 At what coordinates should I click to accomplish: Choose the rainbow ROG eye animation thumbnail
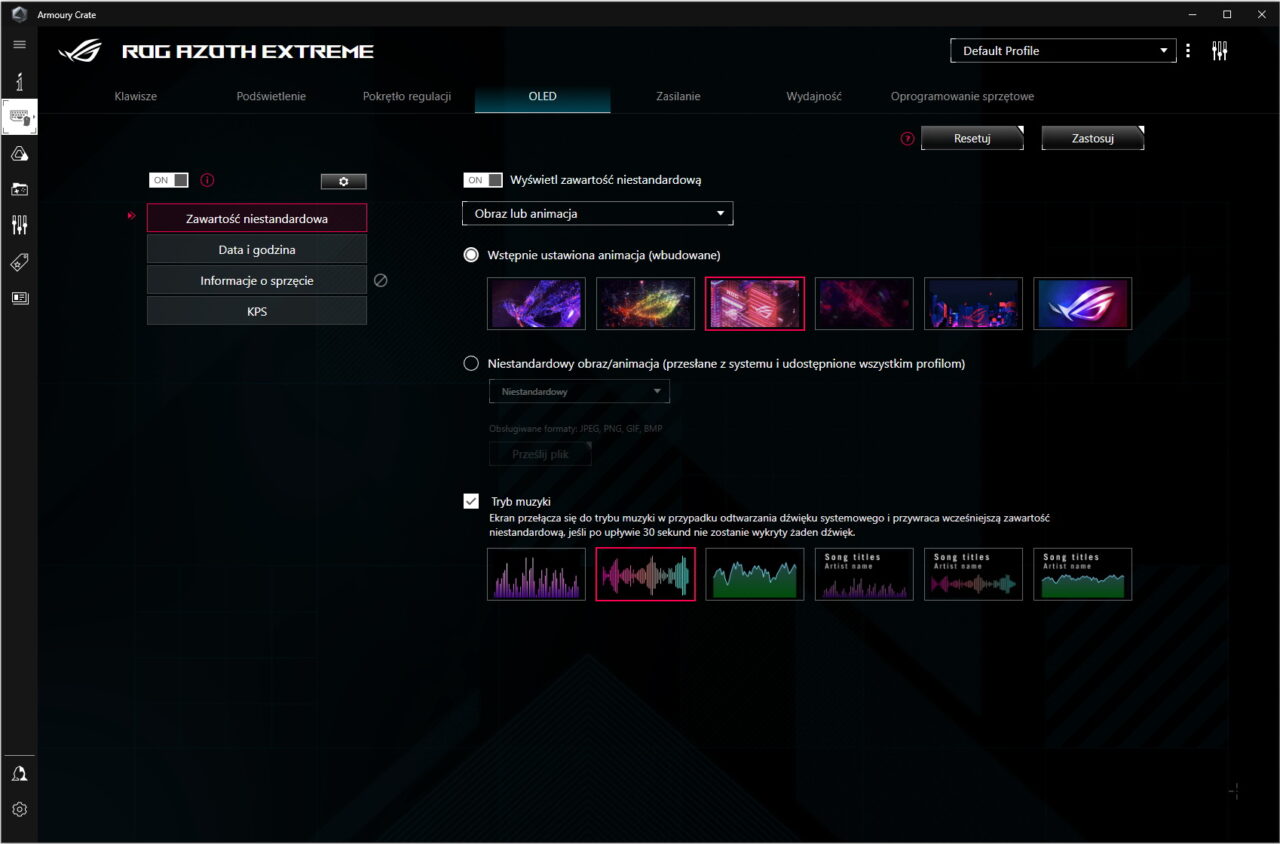click(645, 304)
